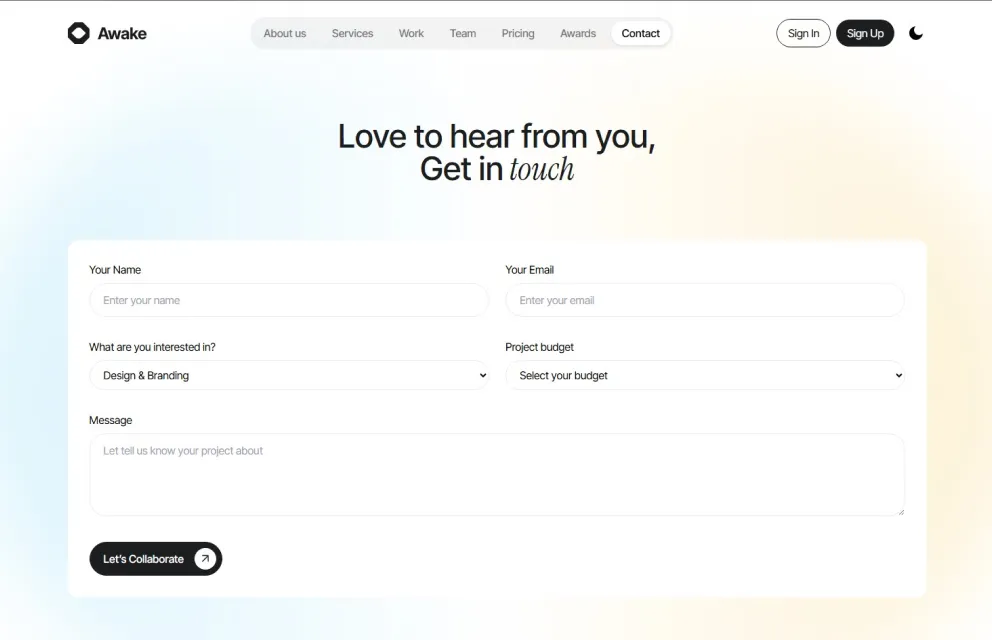Toggle dark mode with the moon icon
This screenshot has height=640, width=992.
click(x=915, y=33)
